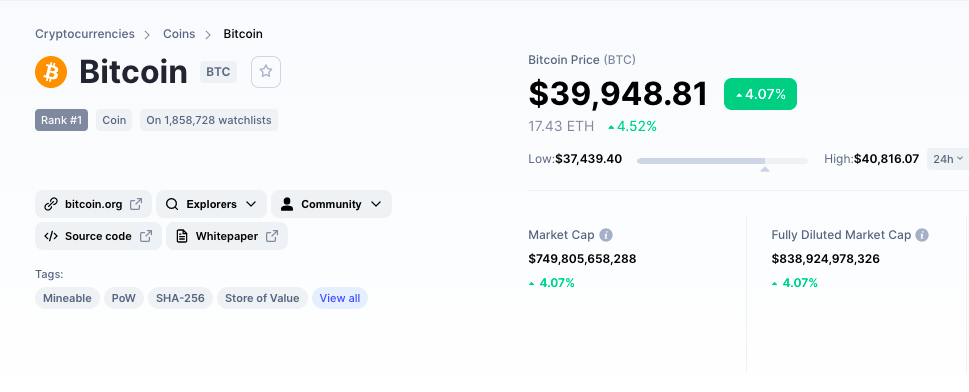
Task: Select the SHA-256 tag
Action: (180, 298)
